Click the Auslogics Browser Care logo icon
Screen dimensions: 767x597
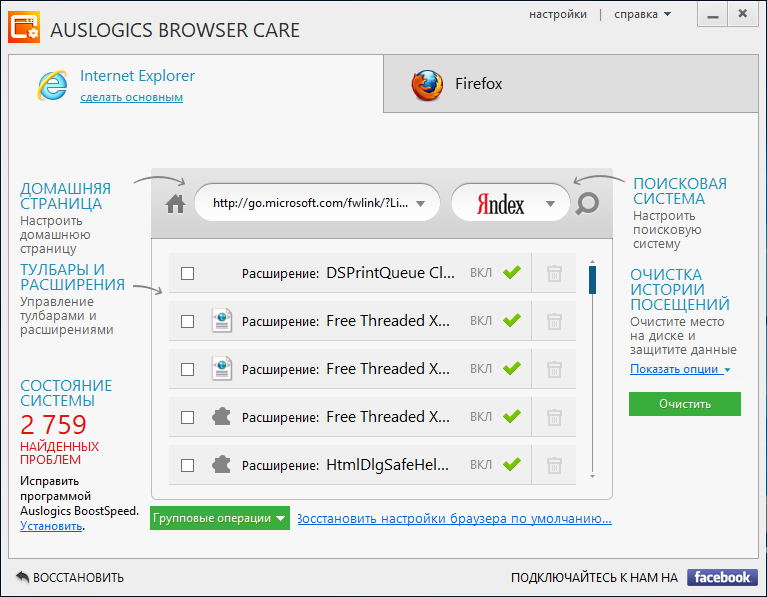tap(24, 27)
